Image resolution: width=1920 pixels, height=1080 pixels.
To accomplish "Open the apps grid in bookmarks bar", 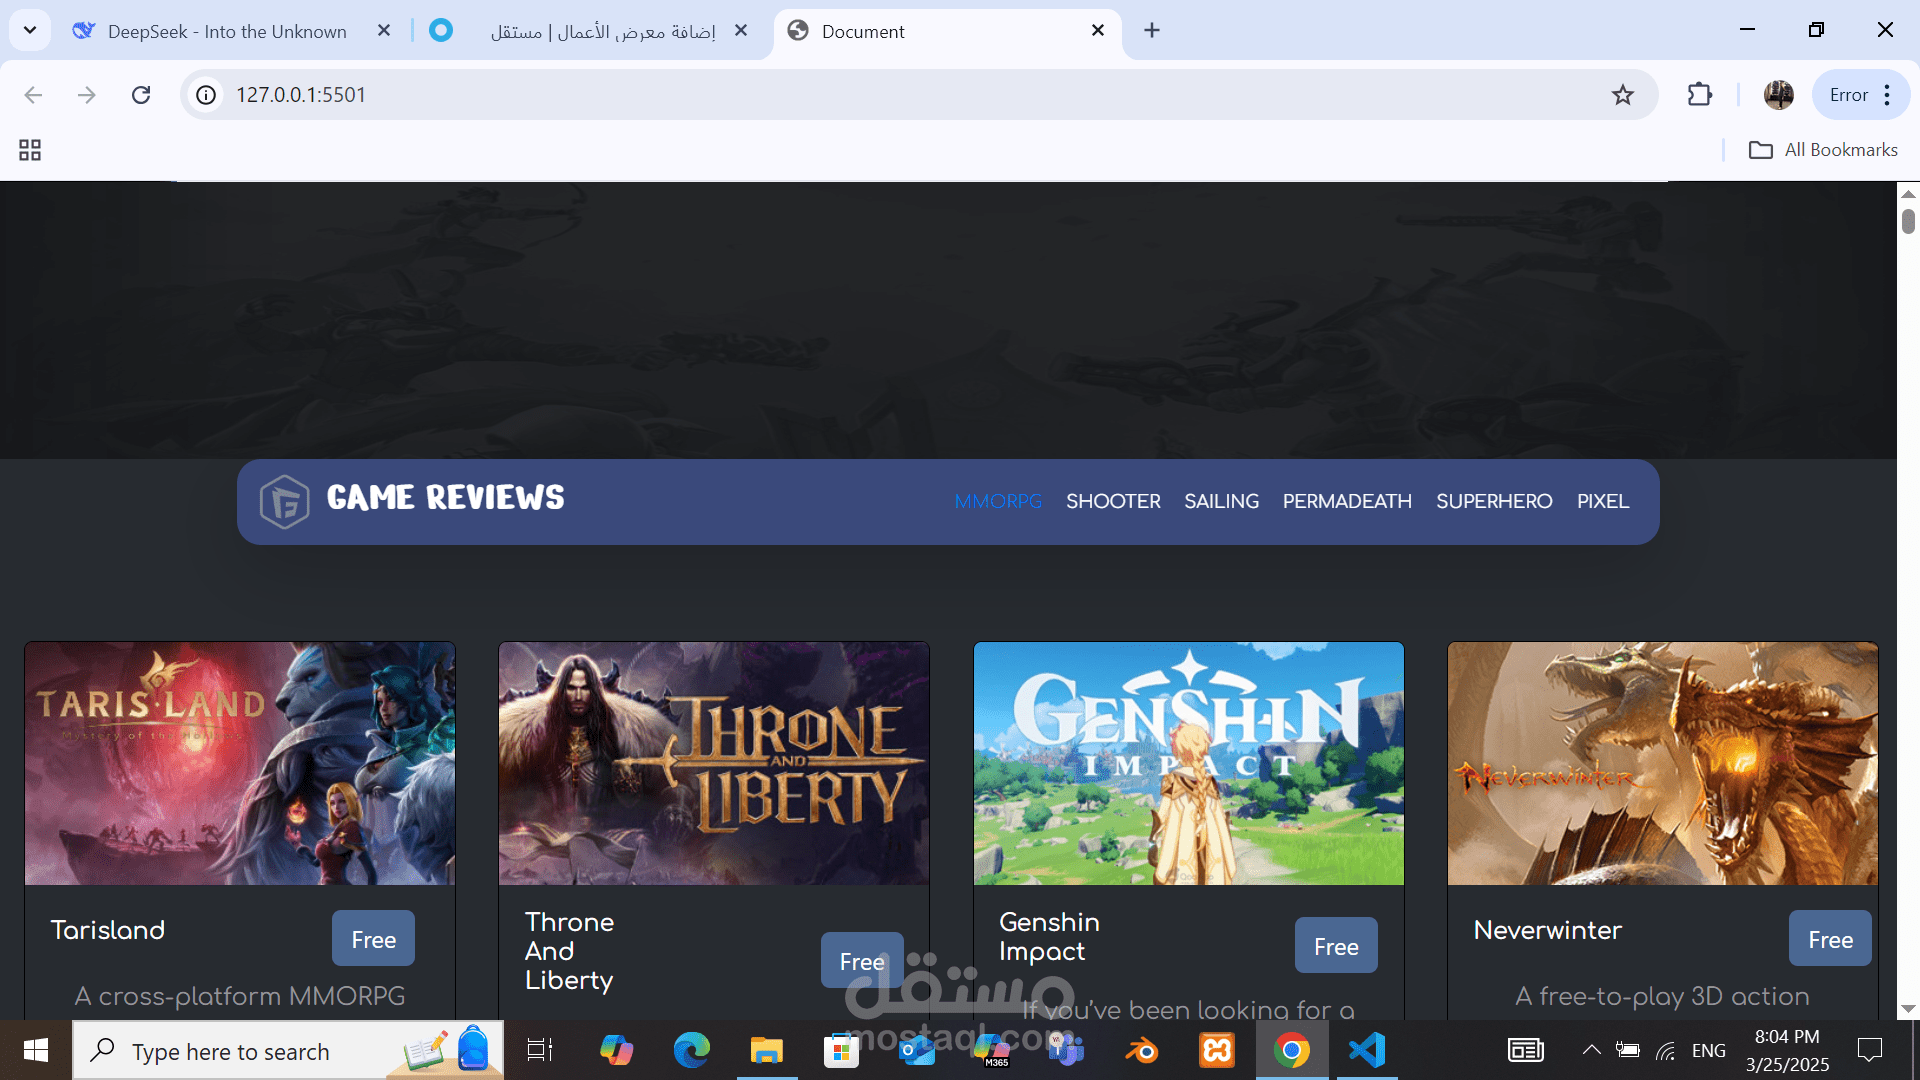I will pos(30,150).
